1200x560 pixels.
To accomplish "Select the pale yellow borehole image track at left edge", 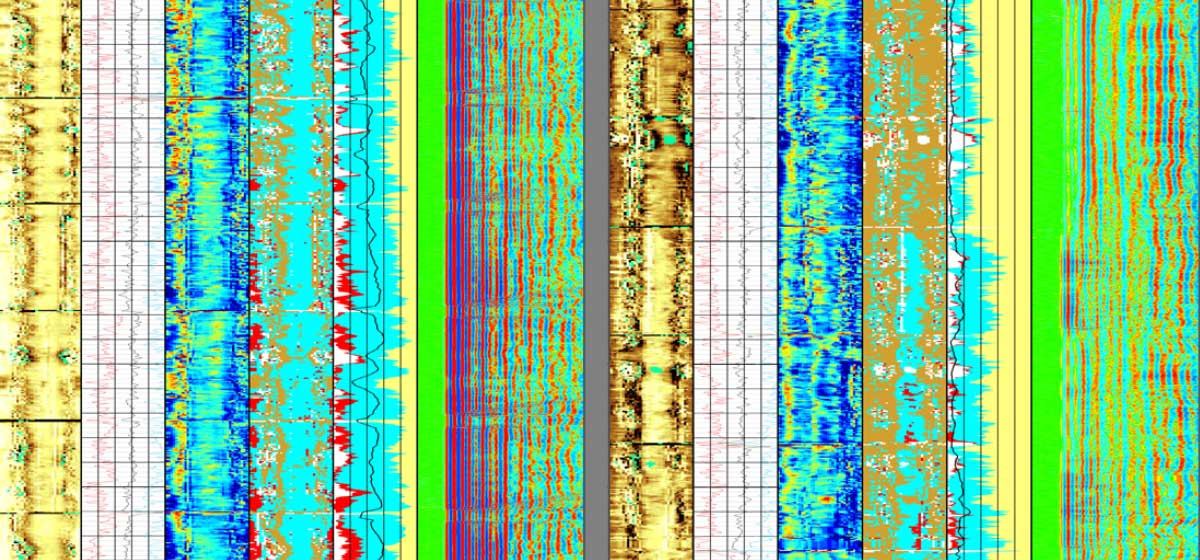I will pyautogui.click(x=40, y=280).
